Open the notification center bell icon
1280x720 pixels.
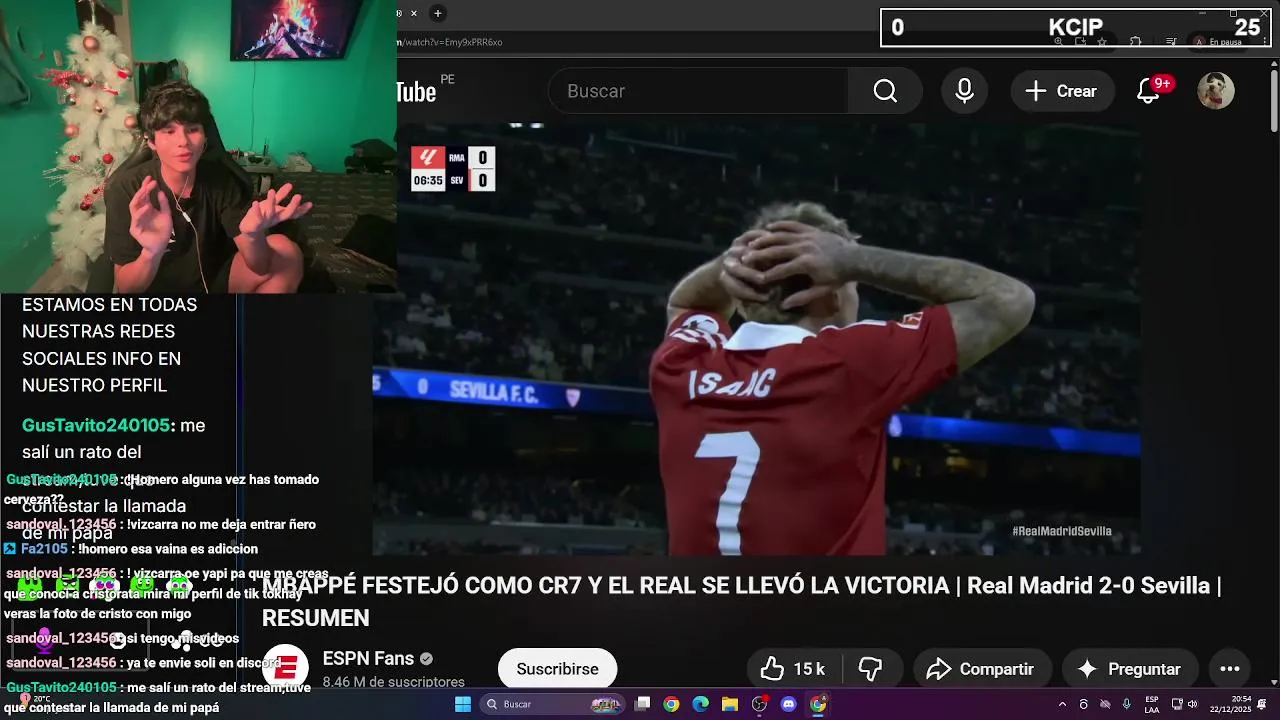click(x=1262, y=704)
